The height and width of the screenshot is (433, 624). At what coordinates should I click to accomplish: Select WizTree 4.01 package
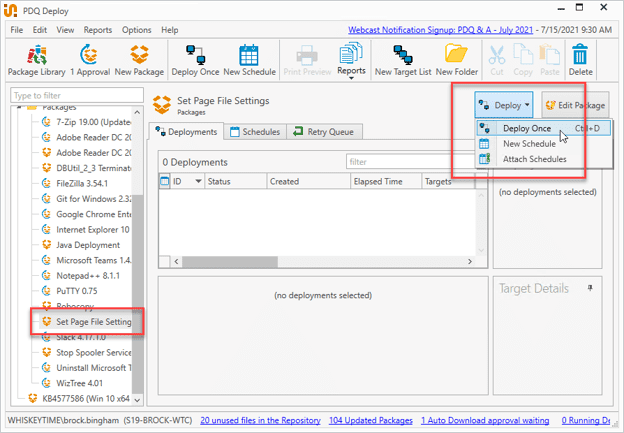click(72, 383)
